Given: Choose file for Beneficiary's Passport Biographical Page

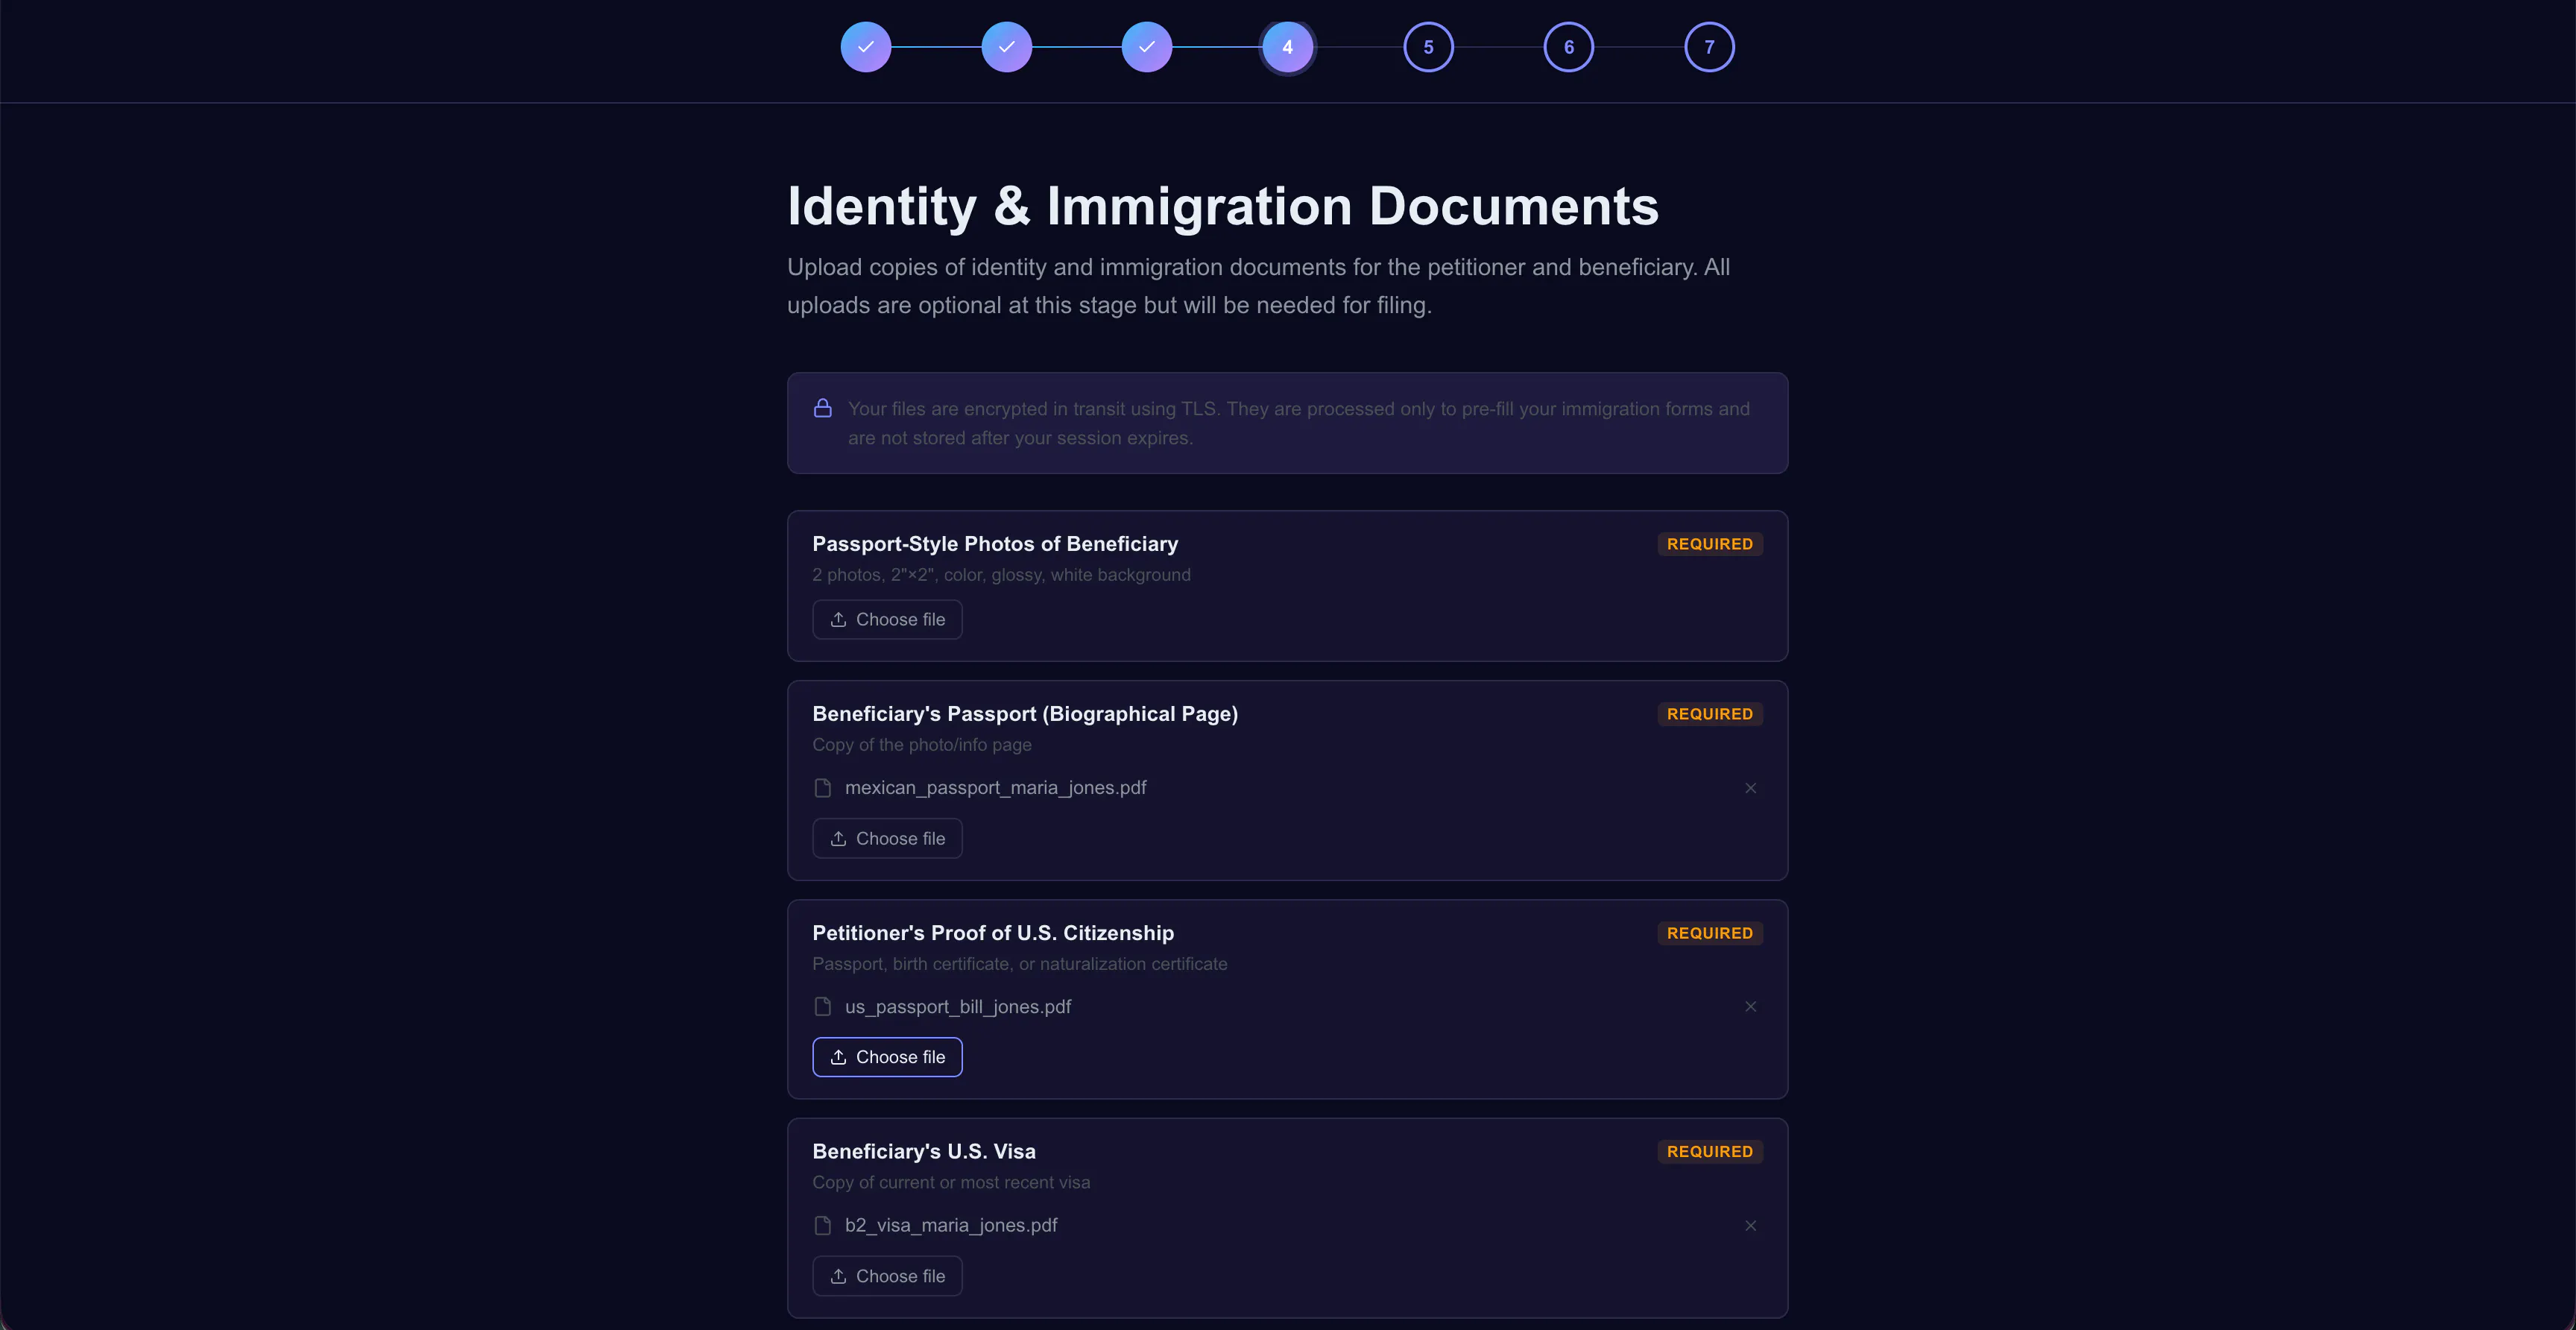Looking at the screenshot, I should [x=887, y=838].
